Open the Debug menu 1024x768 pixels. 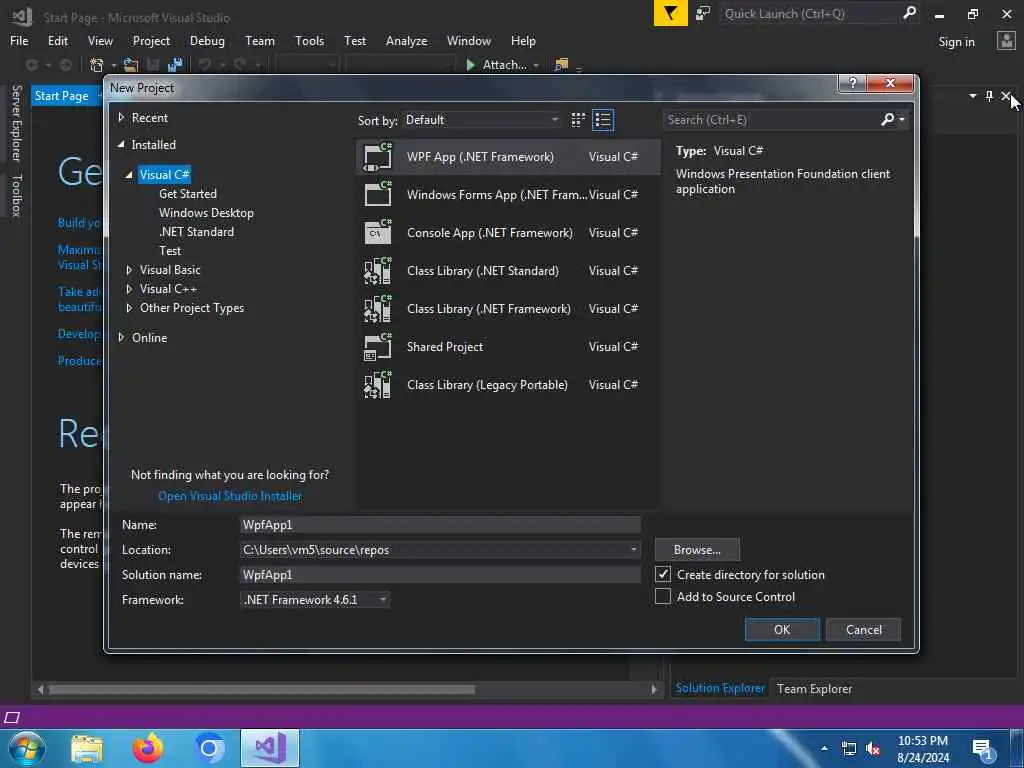(x=207, y=40)
